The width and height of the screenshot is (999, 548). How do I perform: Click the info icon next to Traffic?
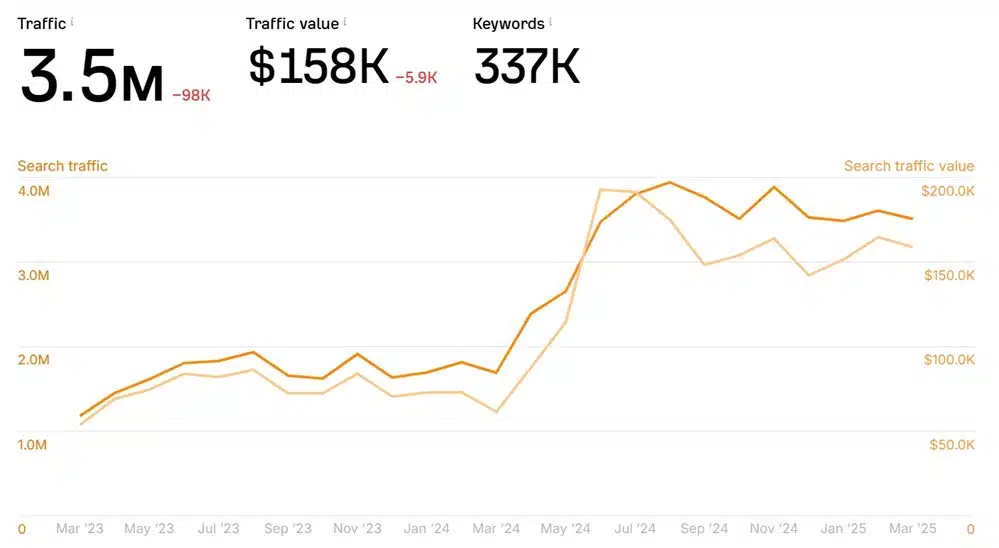[x=72, y=21]
